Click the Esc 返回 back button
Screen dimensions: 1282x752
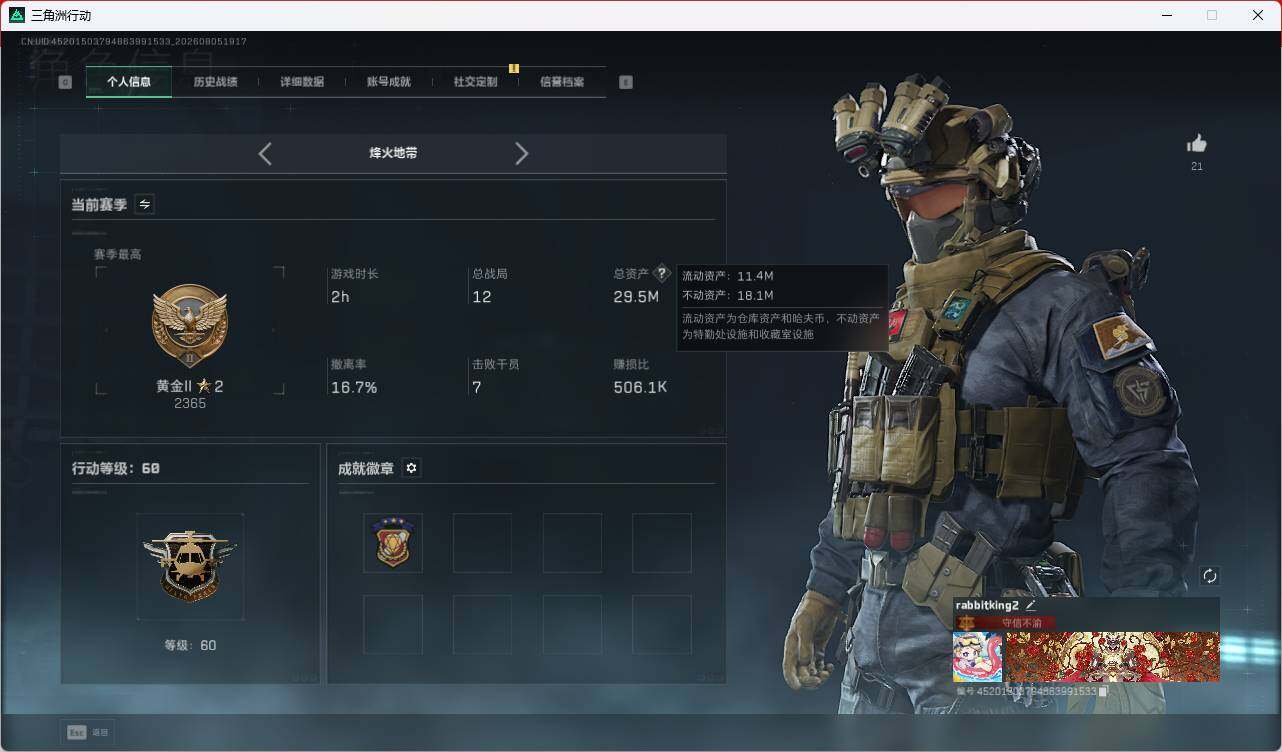click(x=88, y=732)
